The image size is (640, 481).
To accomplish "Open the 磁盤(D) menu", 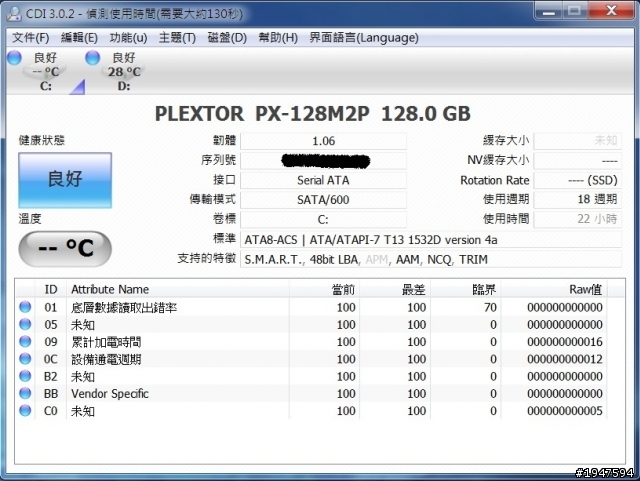I will (x=227, y=38).
